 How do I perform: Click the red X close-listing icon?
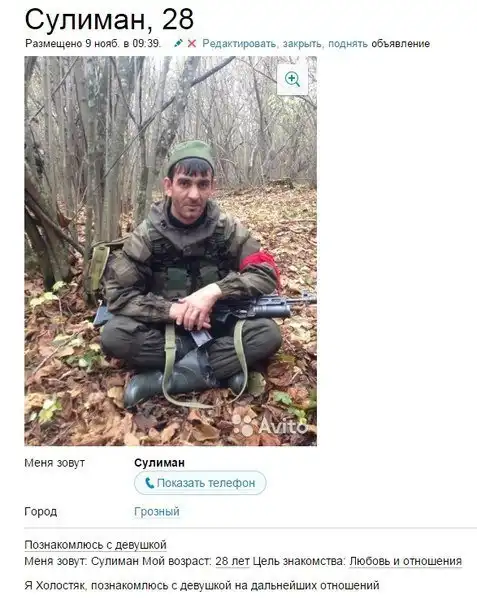pos(191,44)
